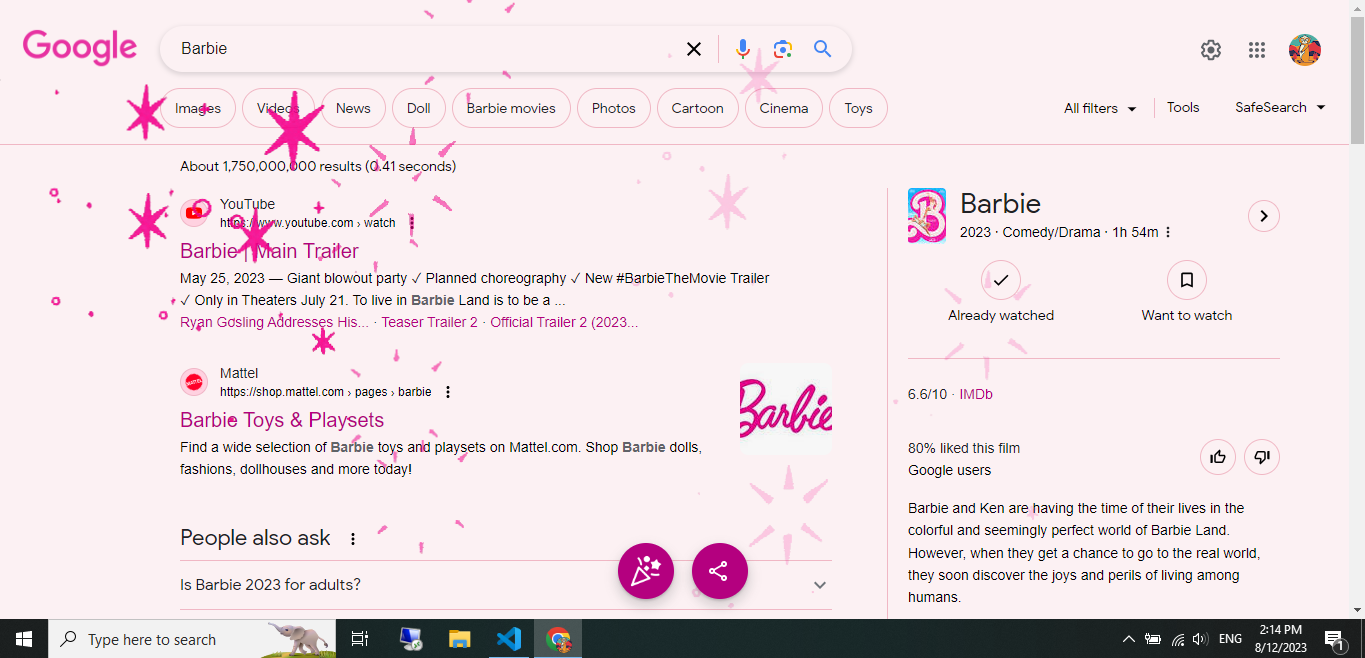The height and width of the screenshot is (658, 1365).
Task: Open the All filters dropdown
Action: click(x=1100, y=108)
